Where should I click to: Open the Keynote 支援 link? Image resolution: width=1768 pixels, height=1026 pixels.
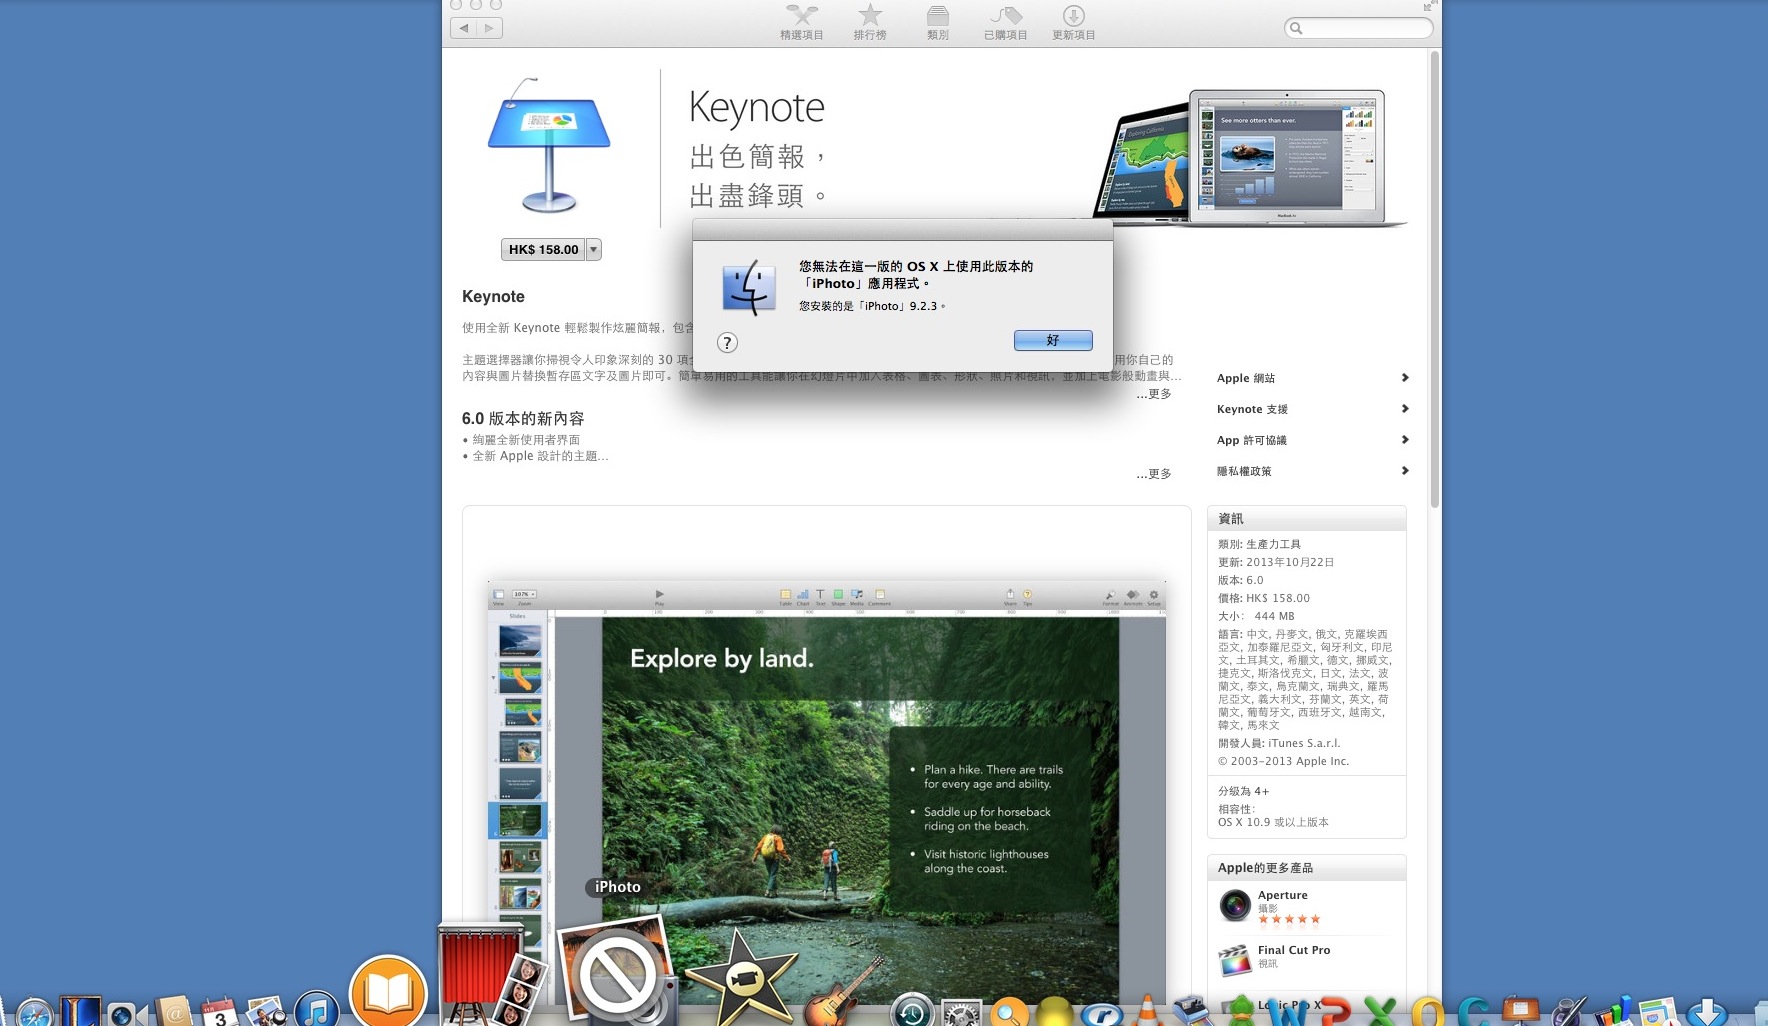(1252, 409)
